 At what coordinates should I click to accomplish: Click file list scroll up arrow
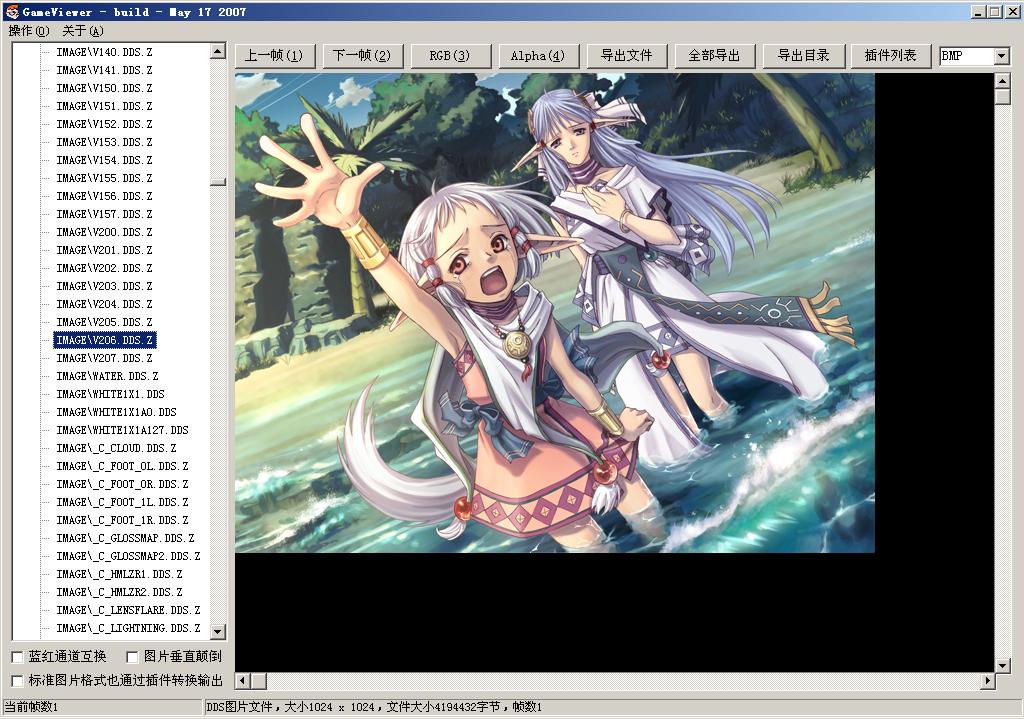tap(218, 51)
